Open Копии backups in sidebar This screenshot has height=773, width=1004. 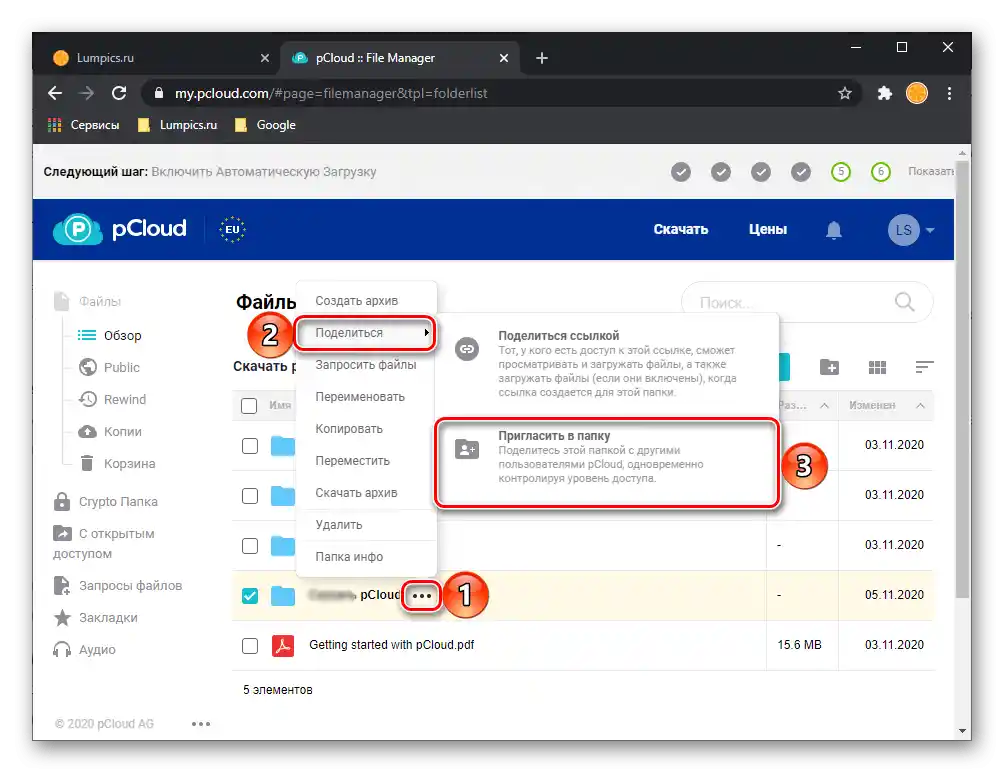(109, 432)
